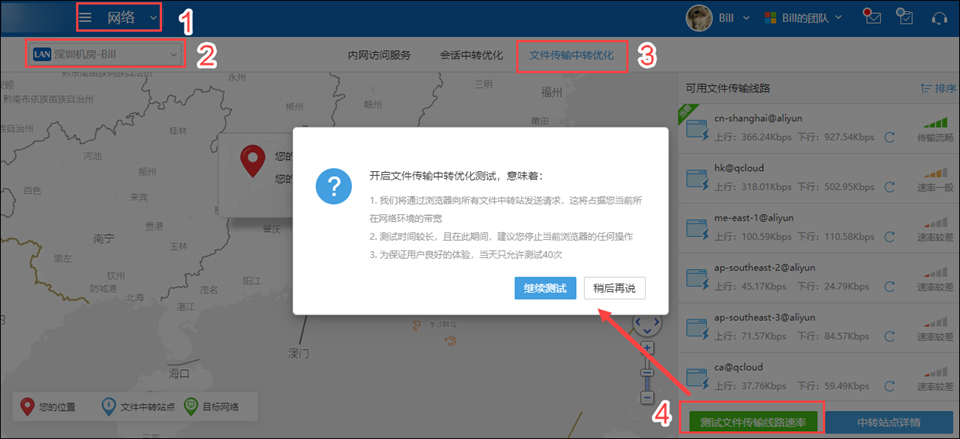Click the map zoom out minus button
This screenshot has height=439, width=960.
tap(647, 397)
